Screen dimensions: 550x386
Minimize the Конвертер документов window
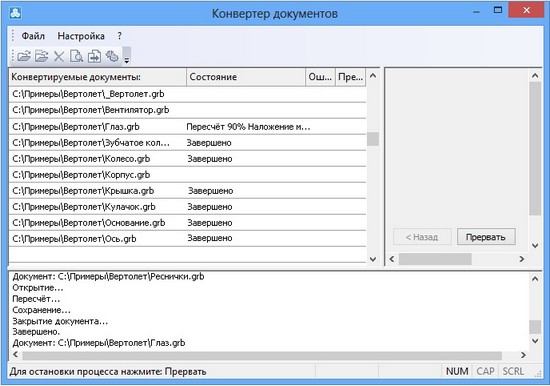476,11
